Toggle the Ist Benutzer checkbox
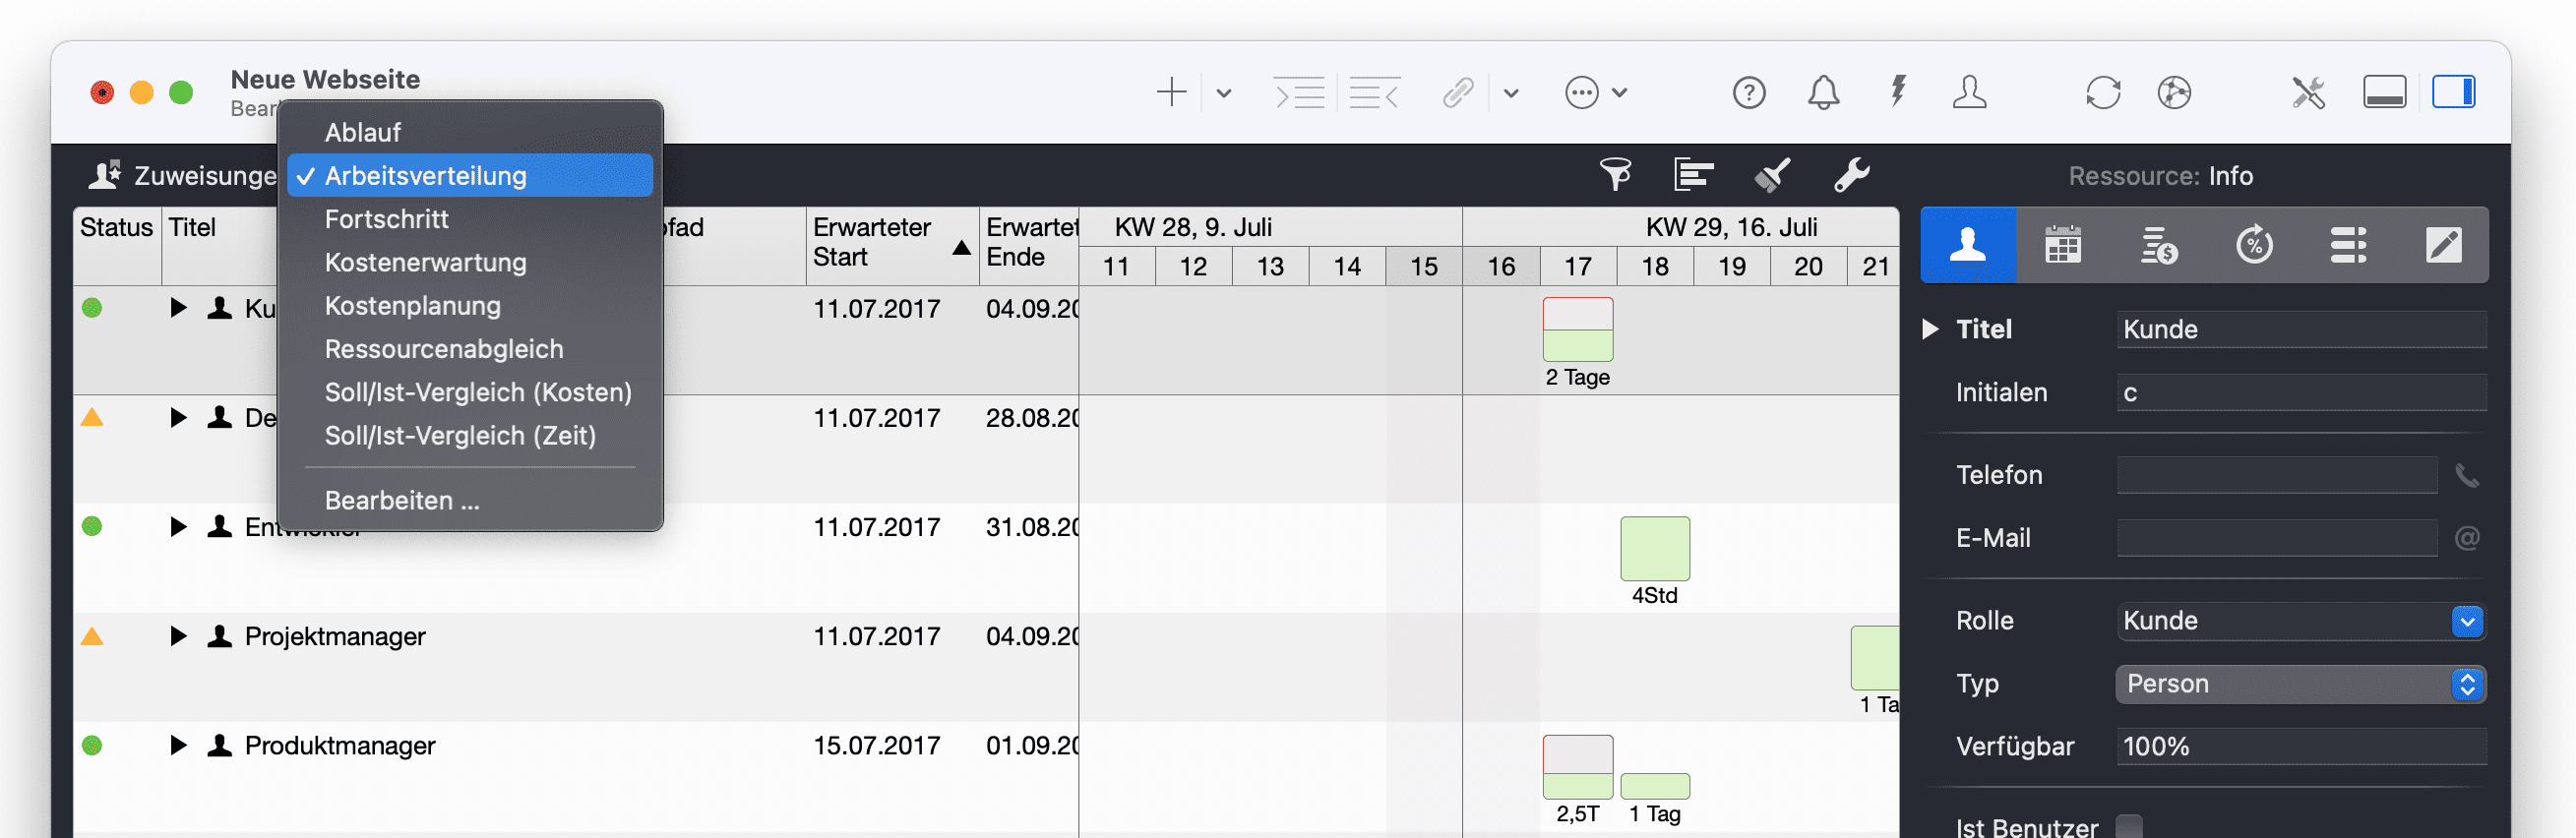 tap(2129, 826)
